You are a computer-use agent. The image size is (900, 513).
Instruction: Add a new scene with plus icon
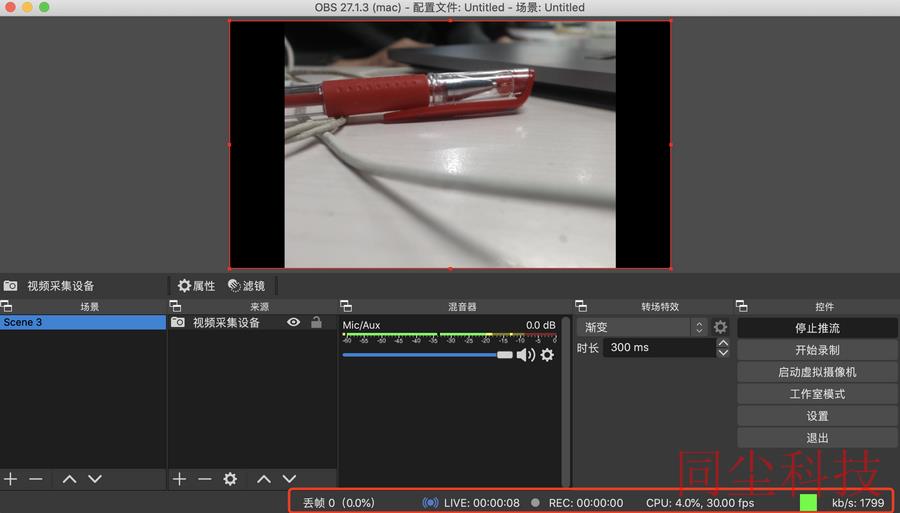10,479
